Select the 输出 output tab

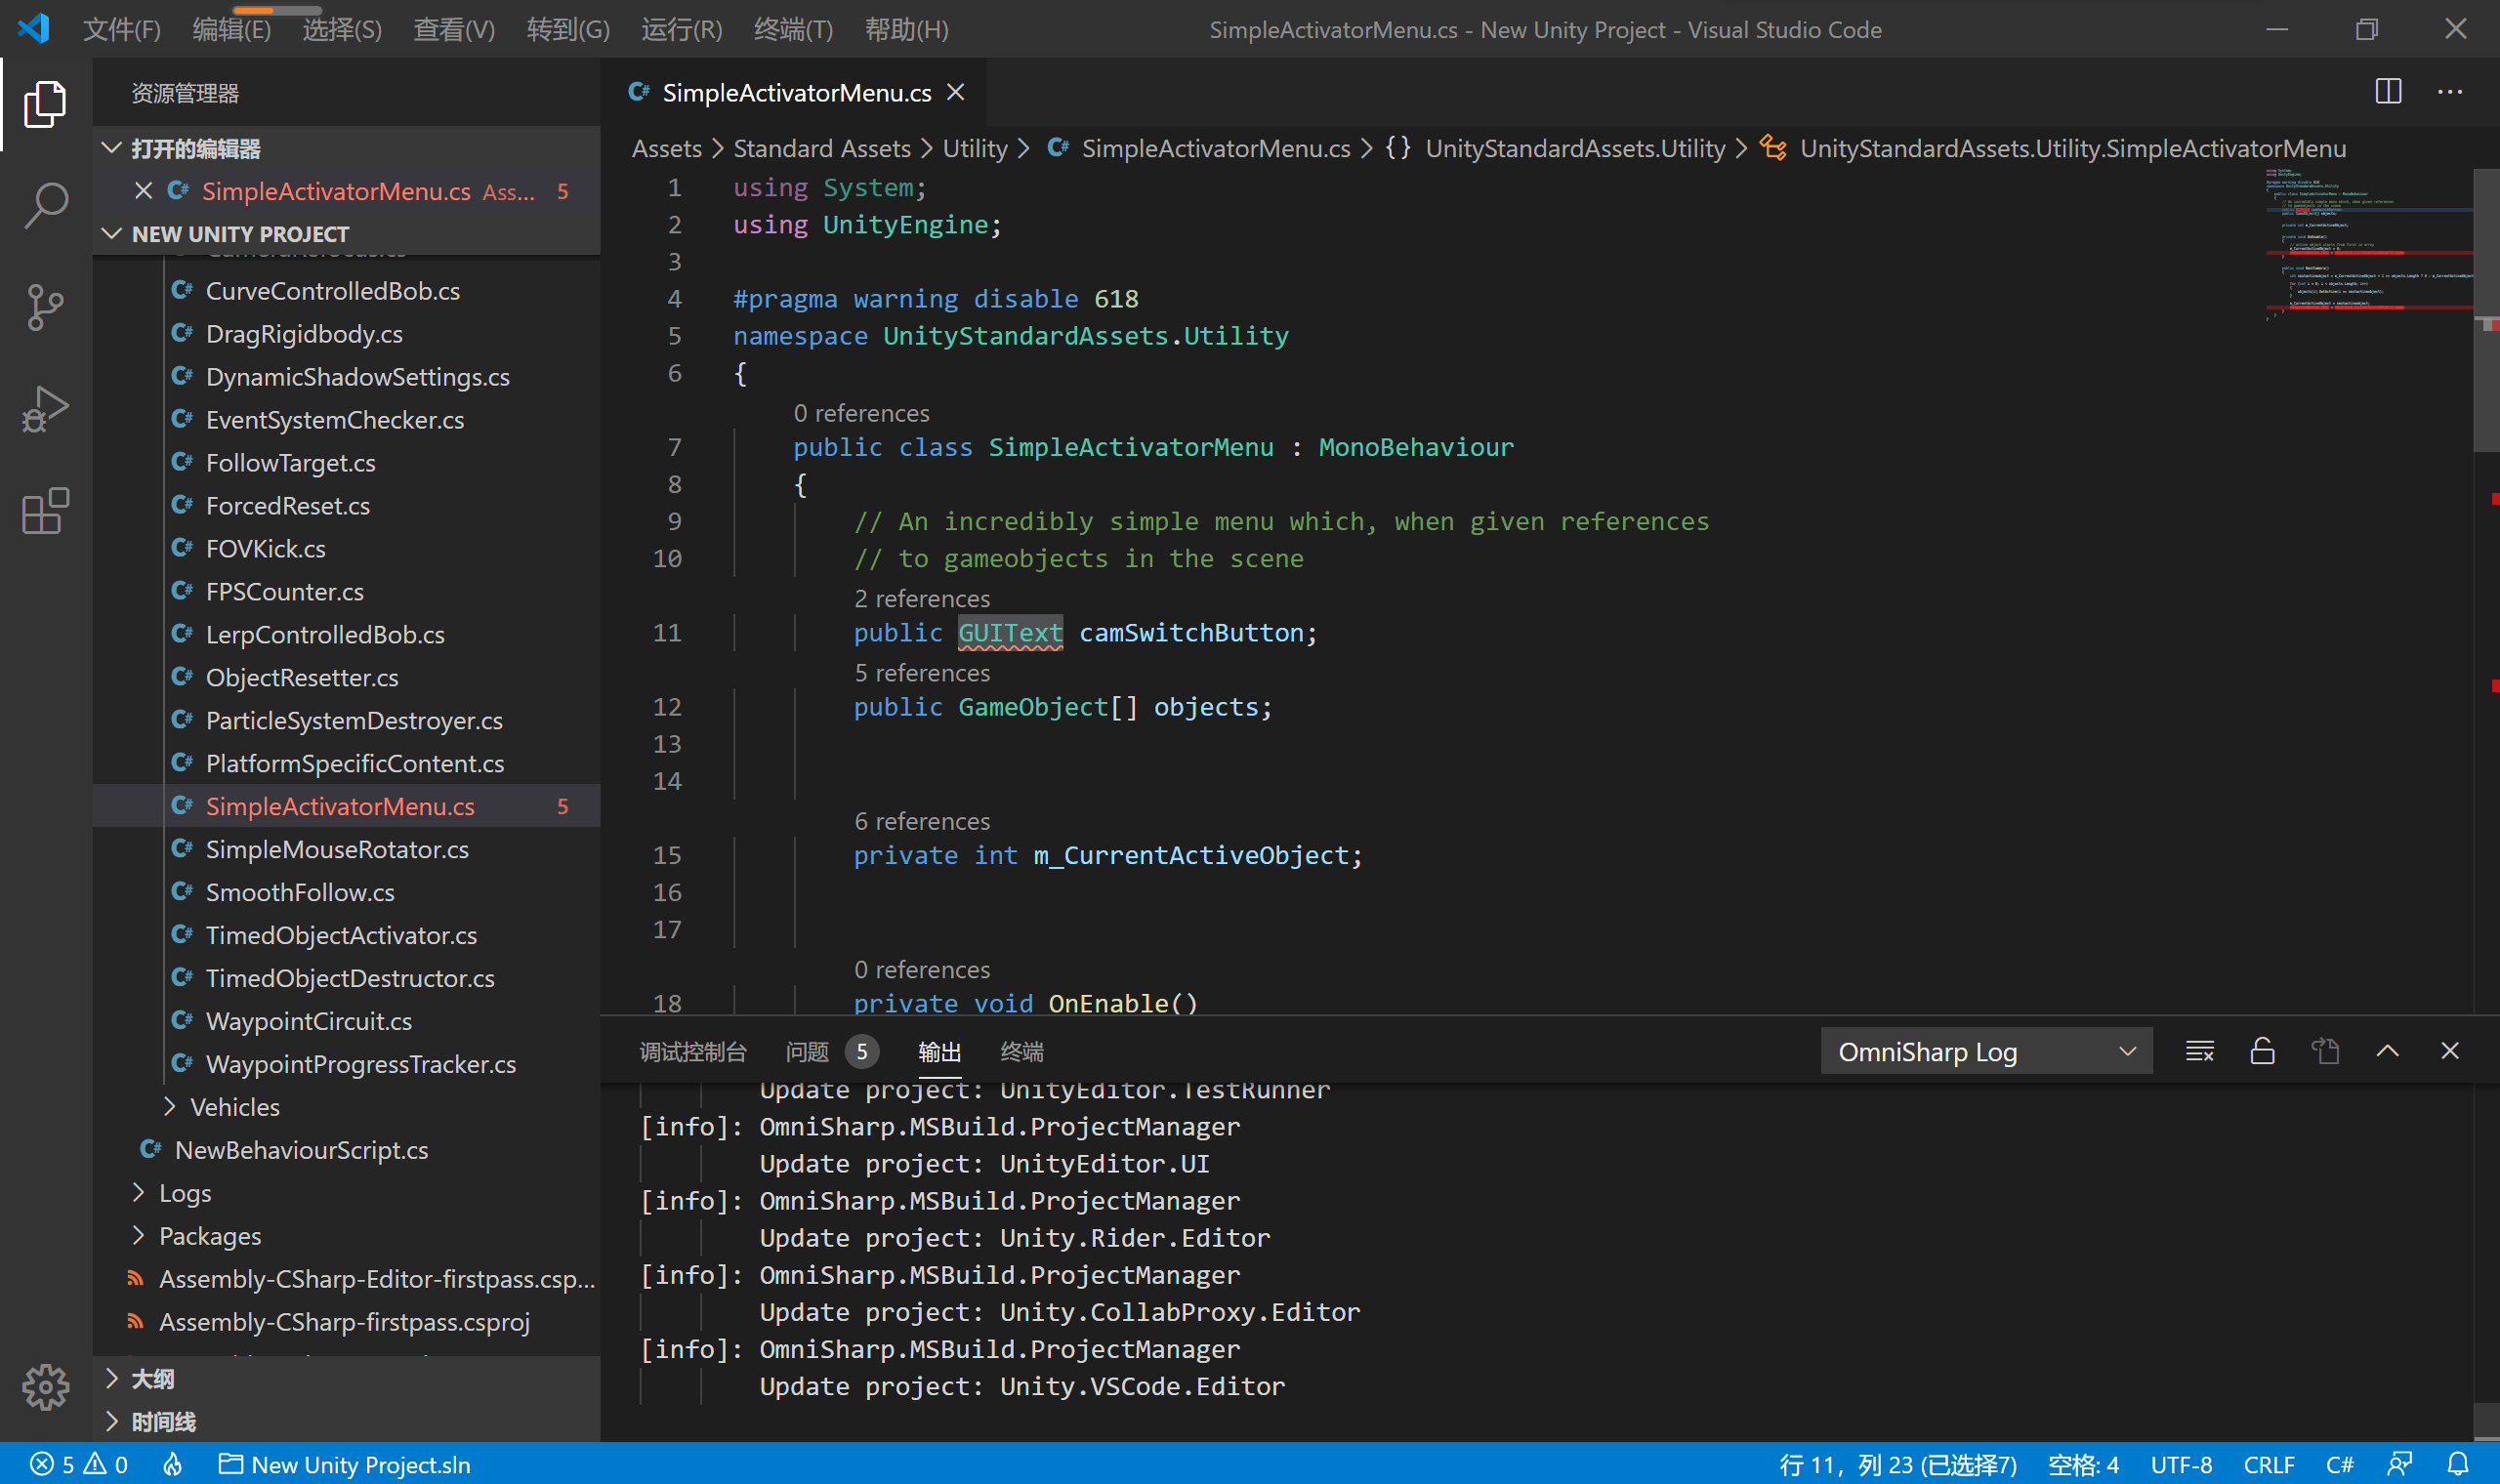pos(939,1051)
